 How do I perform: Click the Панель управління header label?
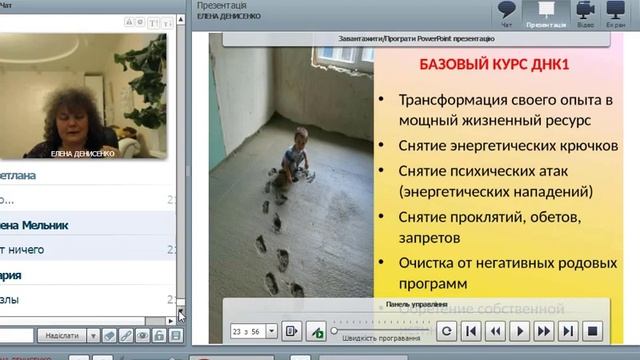[416, 304]
